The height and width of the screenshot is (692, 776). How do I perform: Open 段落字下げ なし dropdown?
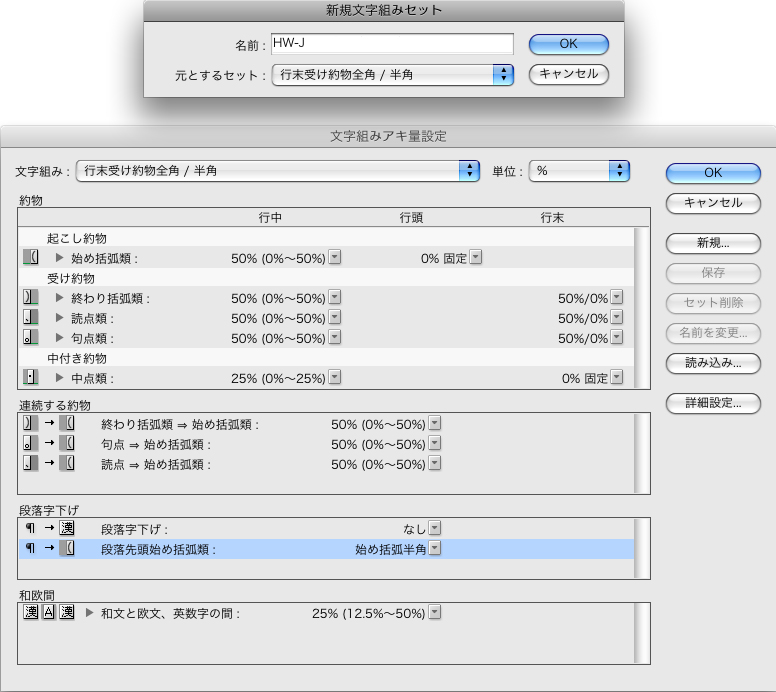click(435, 528)
